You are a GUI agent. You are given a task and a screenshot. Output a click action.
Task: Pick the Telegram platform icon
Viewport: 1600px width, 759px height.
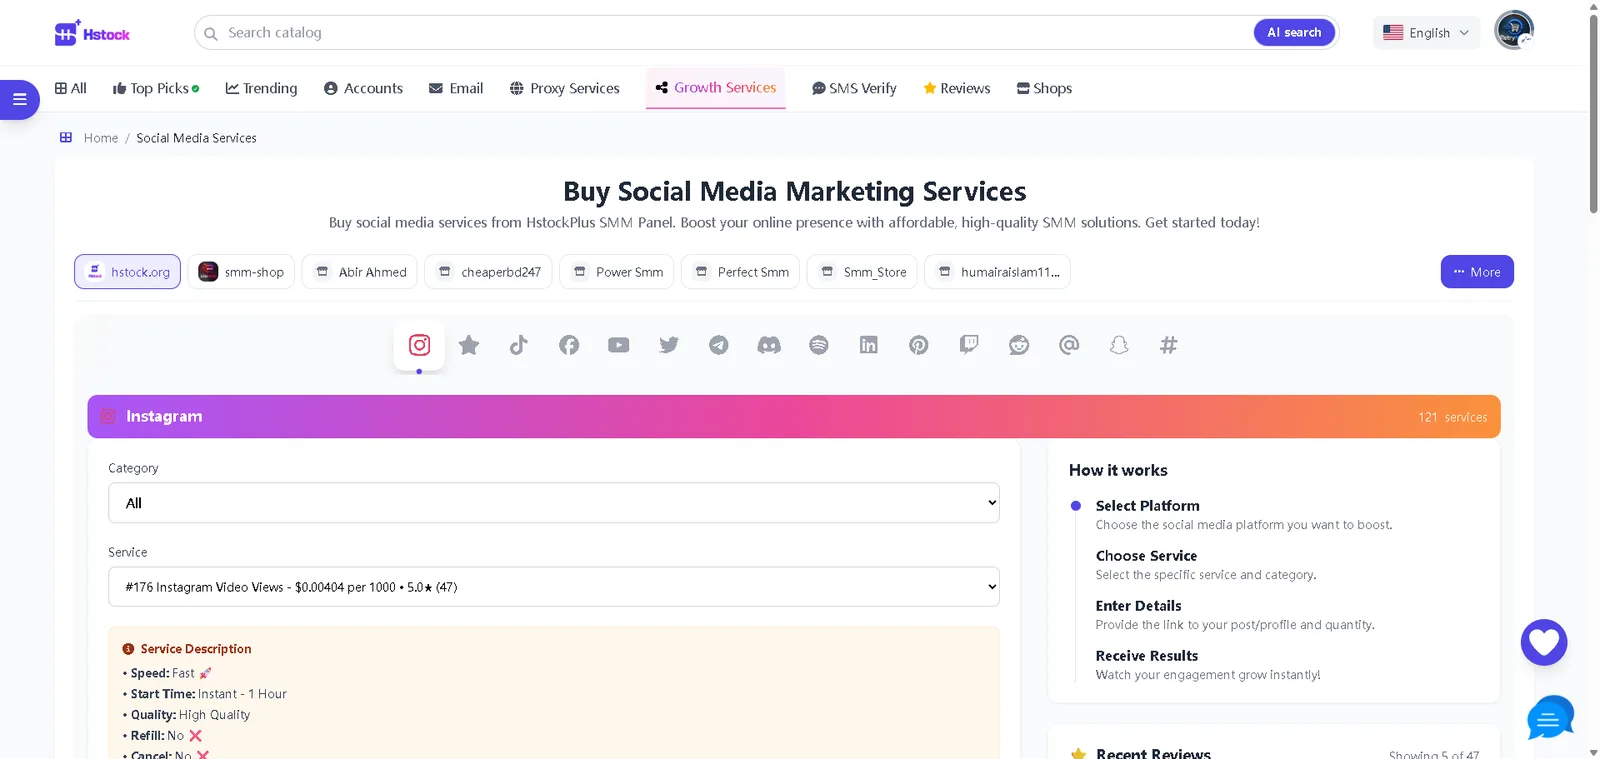[x=719, y=345]
